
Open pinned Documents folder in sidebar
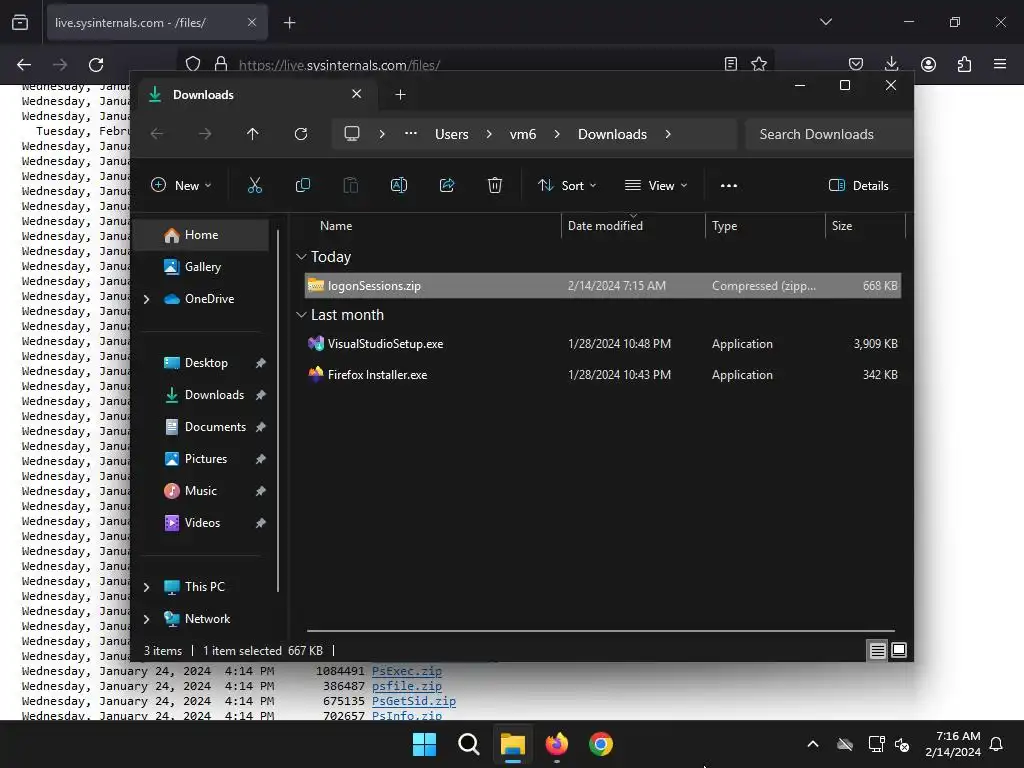(215, 427)
